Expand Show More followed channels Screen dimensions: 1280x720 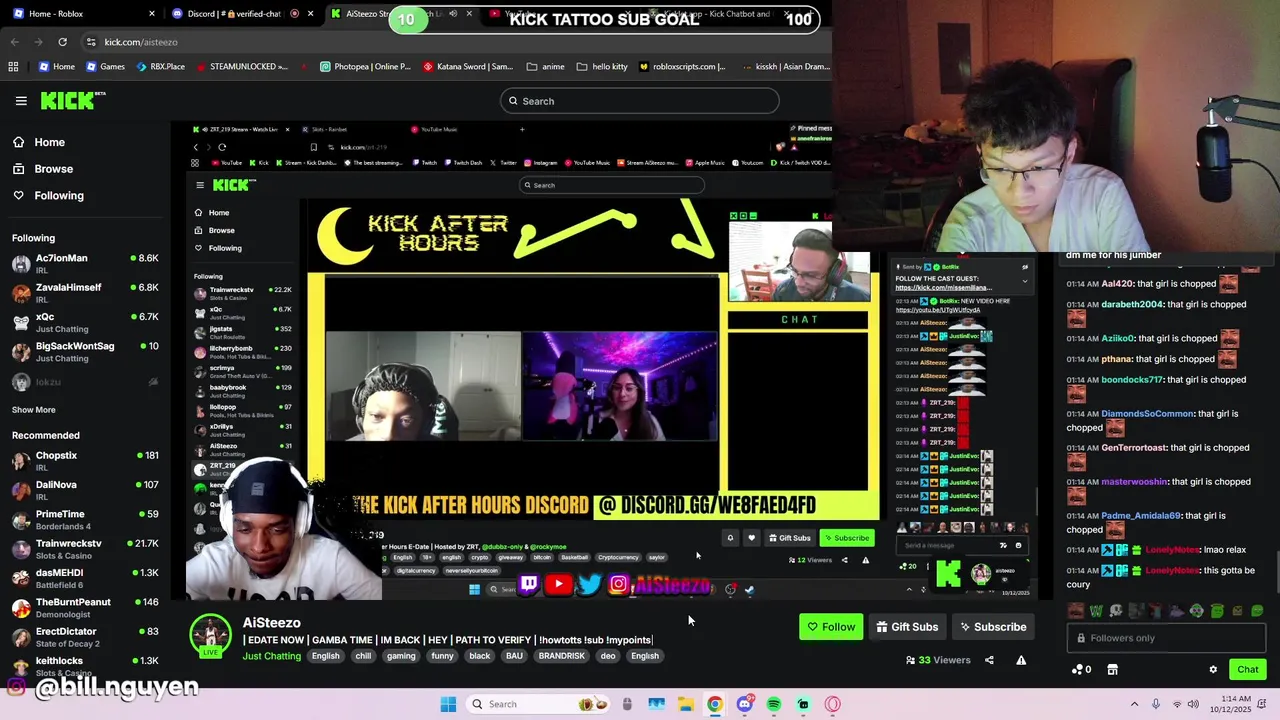(34, 410)
